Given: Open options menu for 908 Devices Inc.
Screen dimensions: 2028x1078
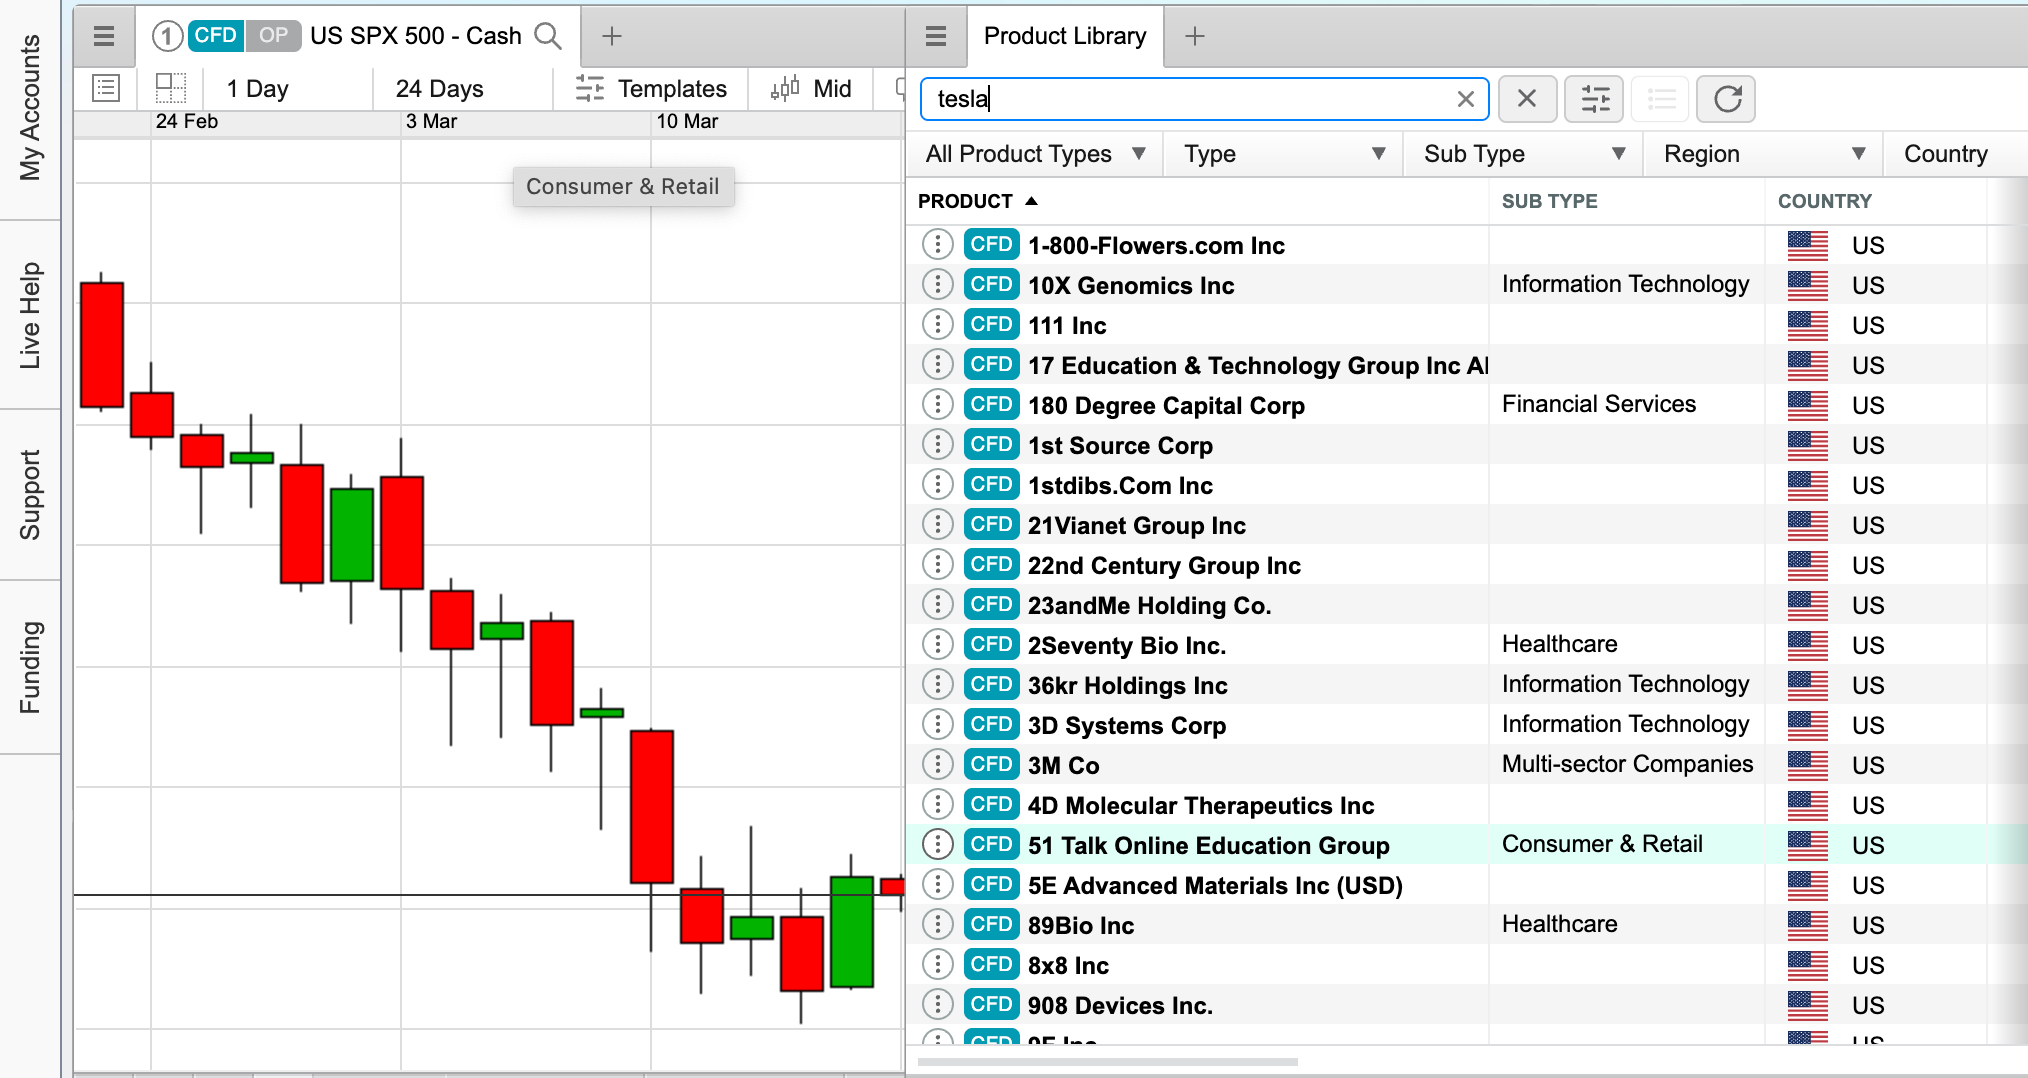Looking at the screenshot, I should (937, 1004).
